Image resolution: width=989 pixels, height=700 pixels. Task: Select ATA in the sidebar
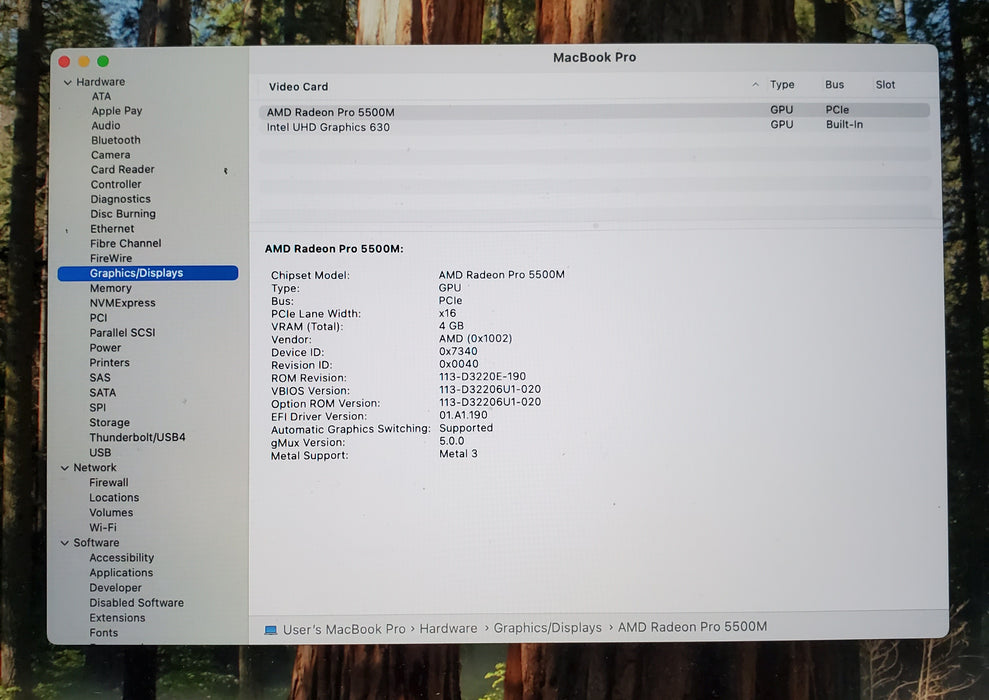pyautogui.click(x=101, y=96)
